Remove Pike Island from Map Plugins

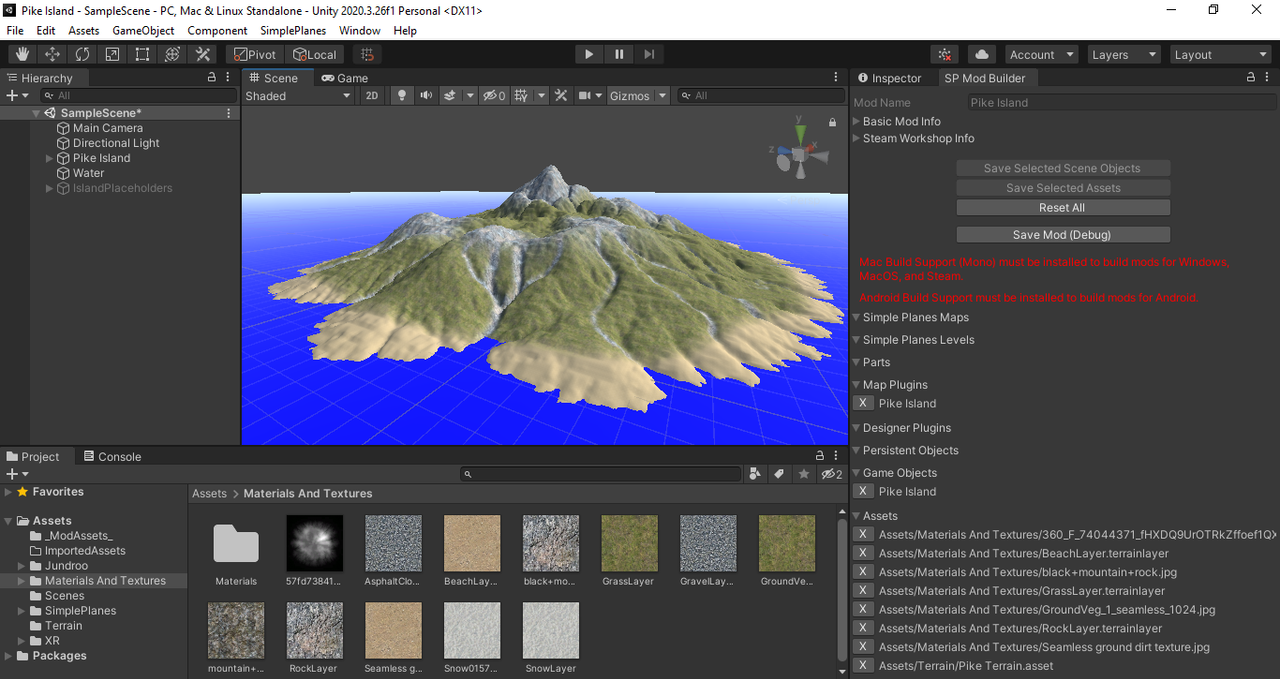[x=863, y=403]
